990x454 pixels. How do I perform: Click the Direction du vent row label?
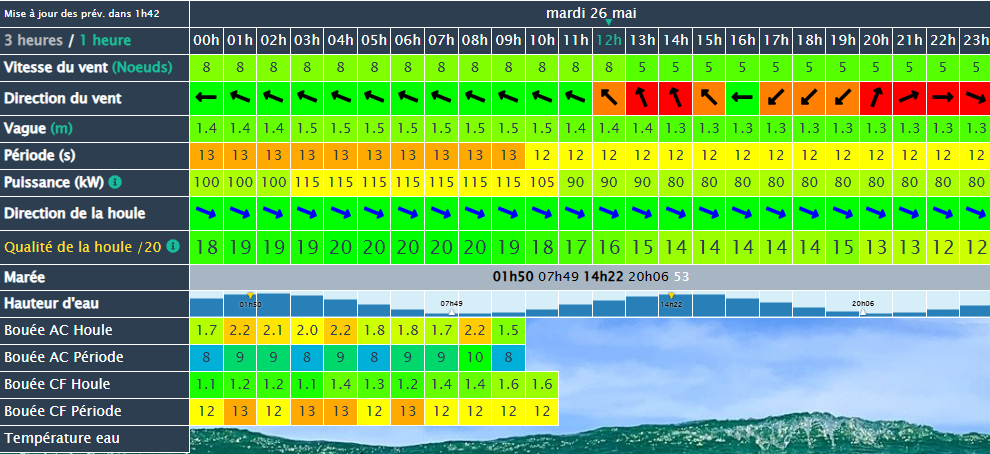click(x=63, y=99)
